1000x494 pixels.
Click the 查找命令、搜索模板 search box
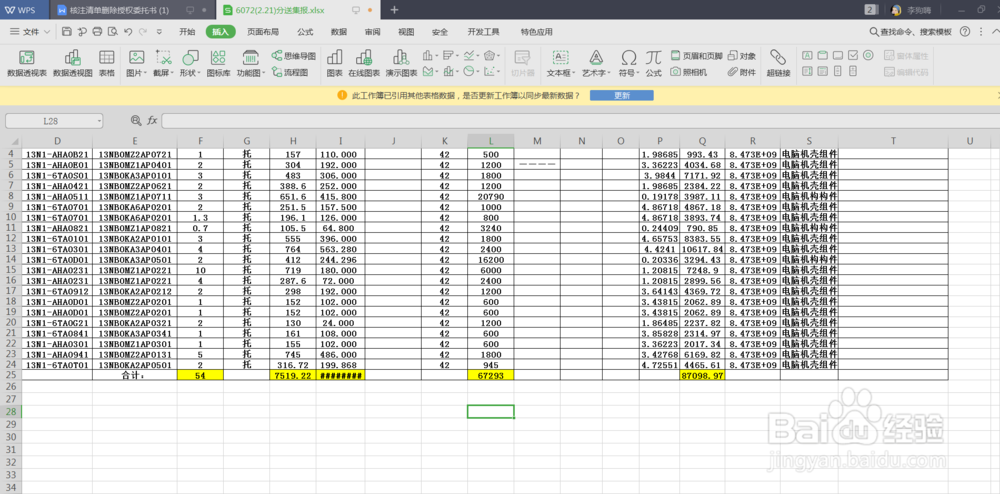click(x=911, y=31)
